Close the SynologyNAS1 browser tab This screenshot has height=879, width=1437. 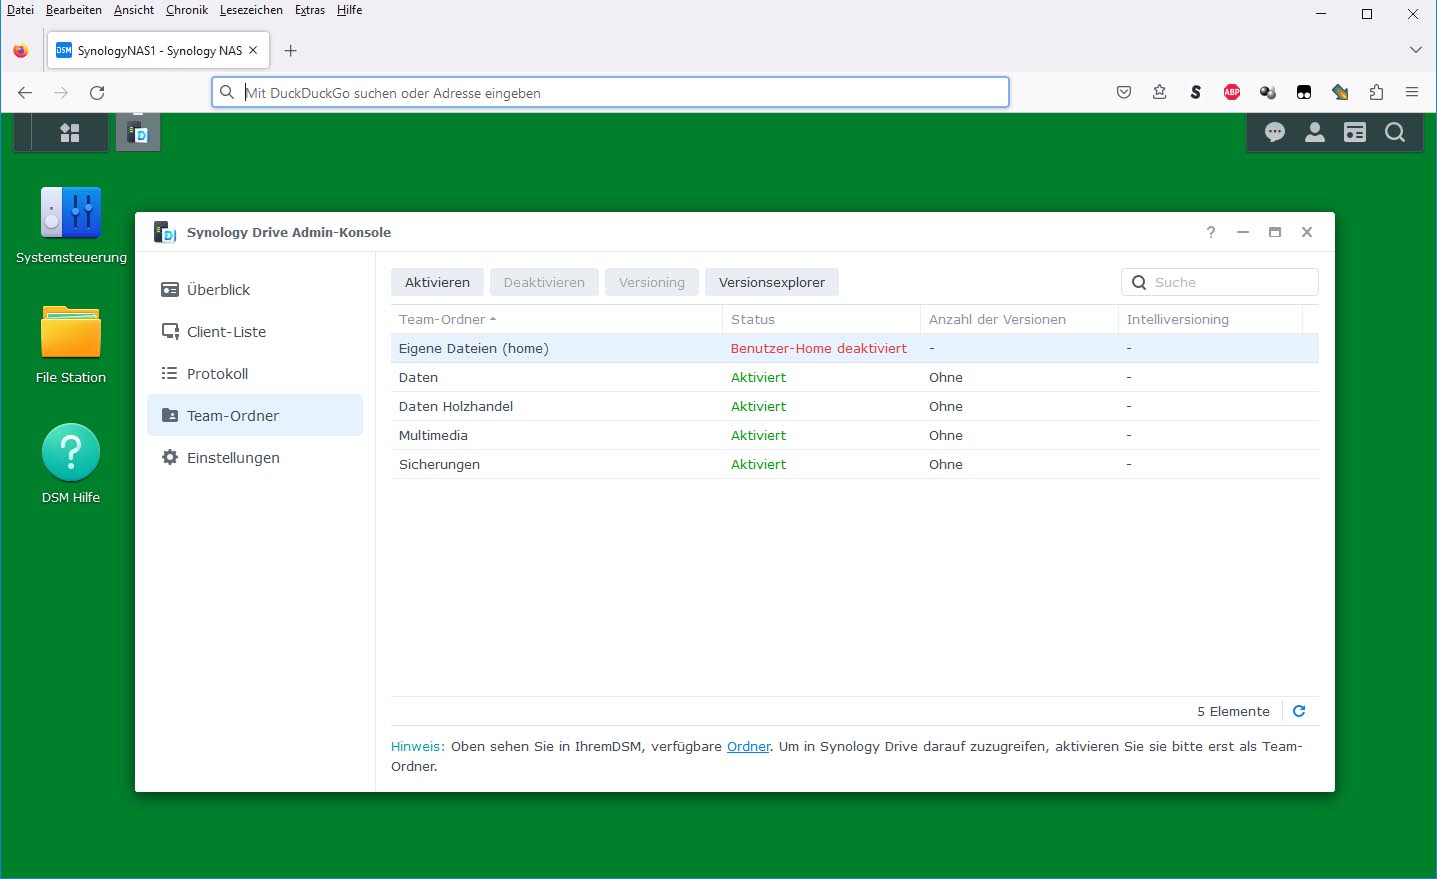click(x=253, y=50)
